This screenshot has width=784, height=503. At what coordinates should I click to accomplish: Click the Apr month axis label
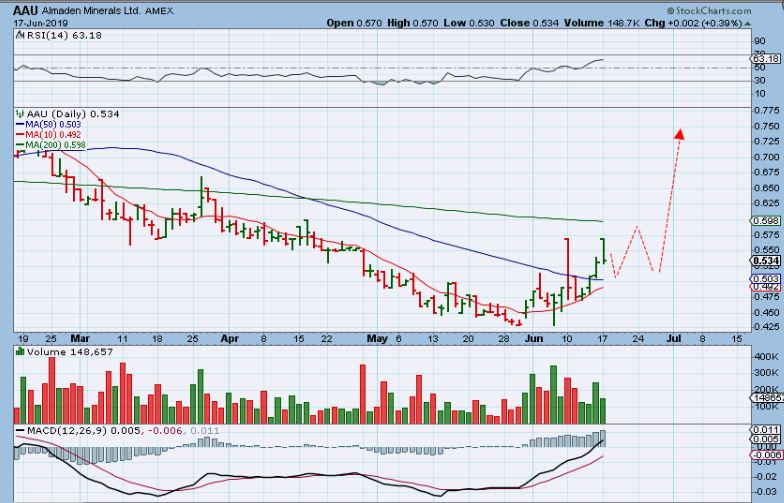pos(230,338)
